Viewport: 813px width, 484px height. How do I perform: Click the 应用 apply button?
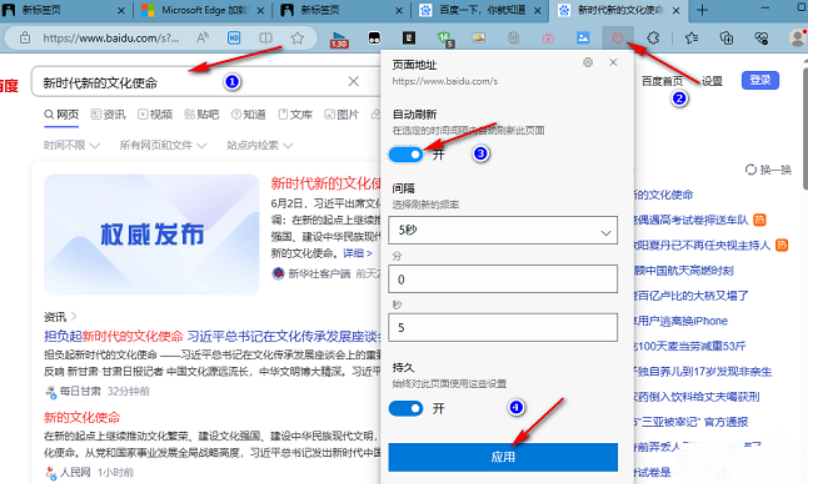(x=503, y=457)
